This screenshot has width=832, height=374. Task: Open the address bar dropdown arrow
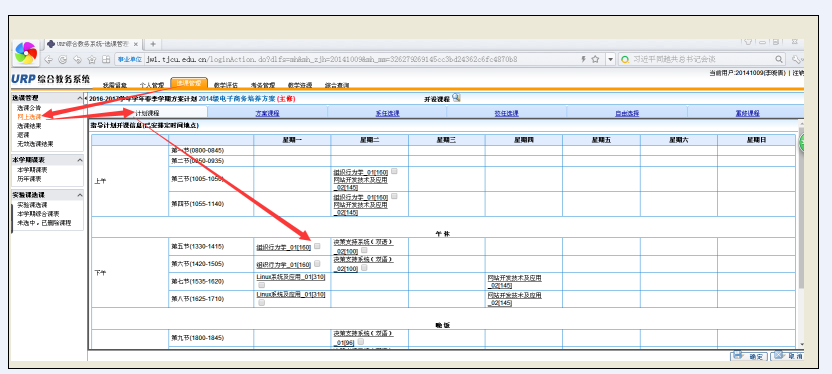(x=610, y=59)
